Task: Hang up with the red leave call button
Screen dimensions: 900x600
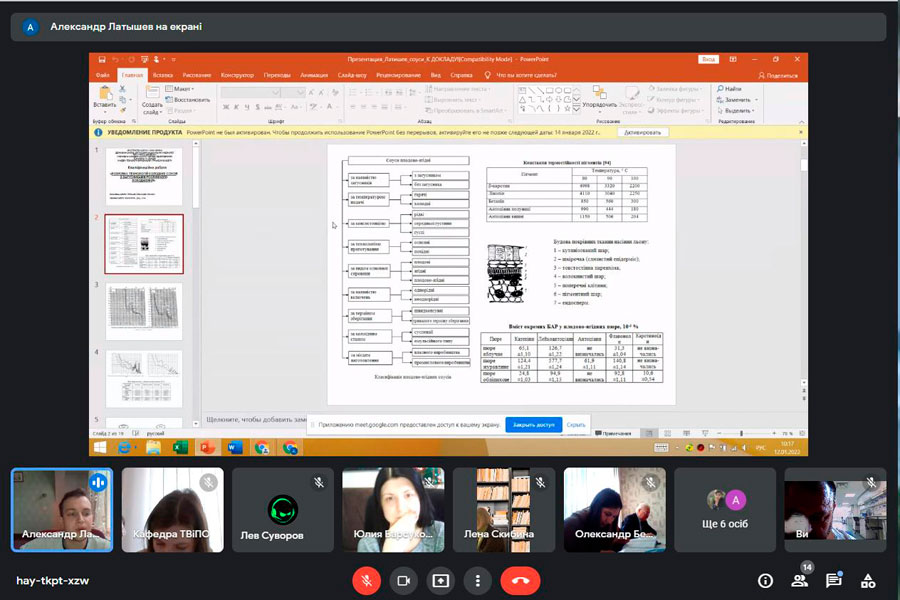Action: (x=520, y=580)
